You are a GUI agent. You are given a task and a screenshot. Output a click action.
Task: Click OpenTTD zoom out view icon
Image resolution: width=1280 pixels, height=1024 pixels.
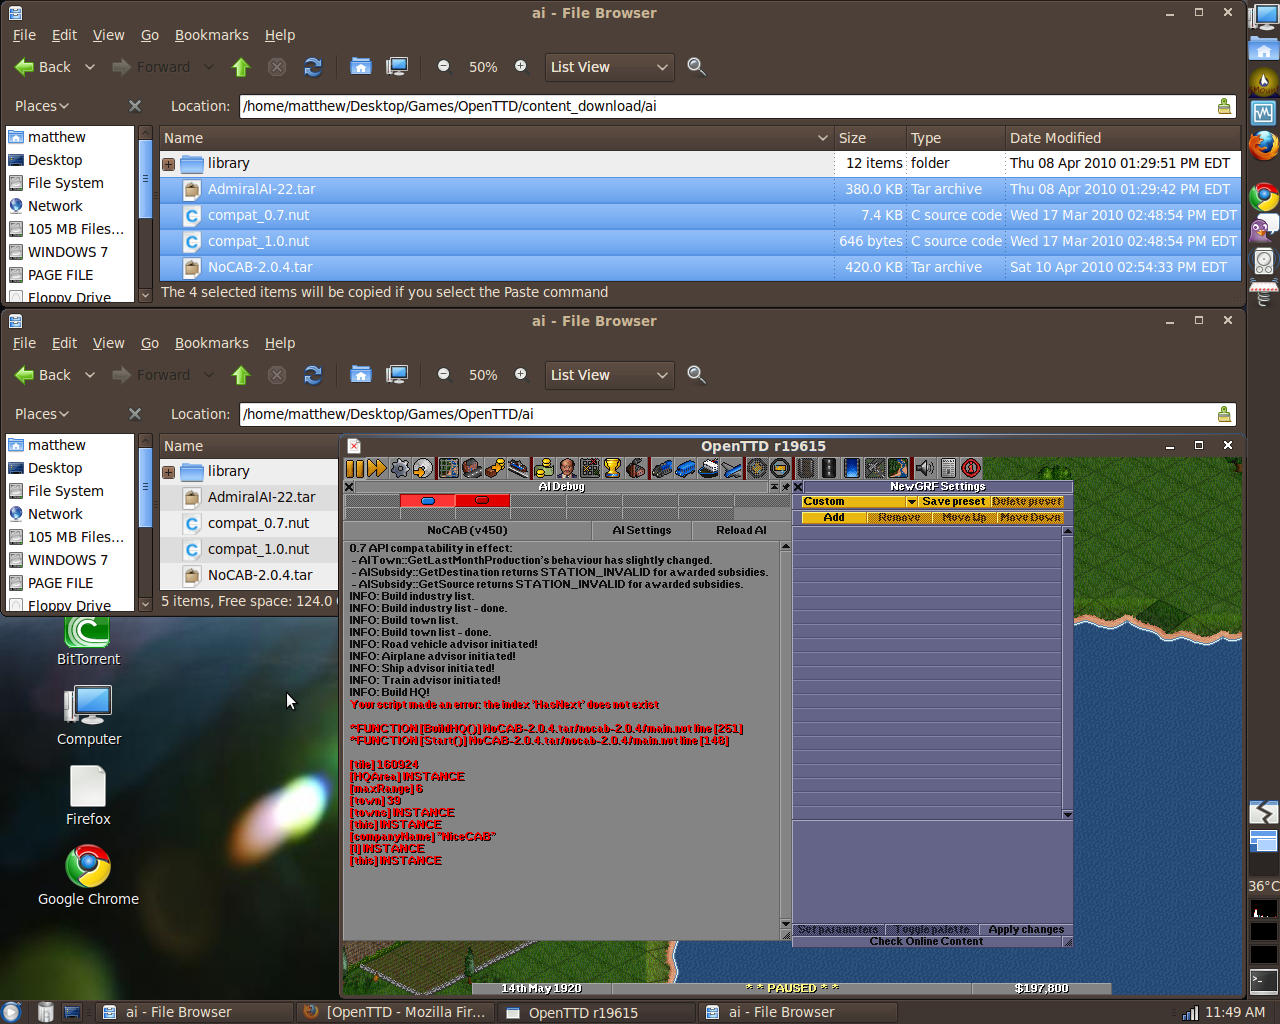[779, 468]
